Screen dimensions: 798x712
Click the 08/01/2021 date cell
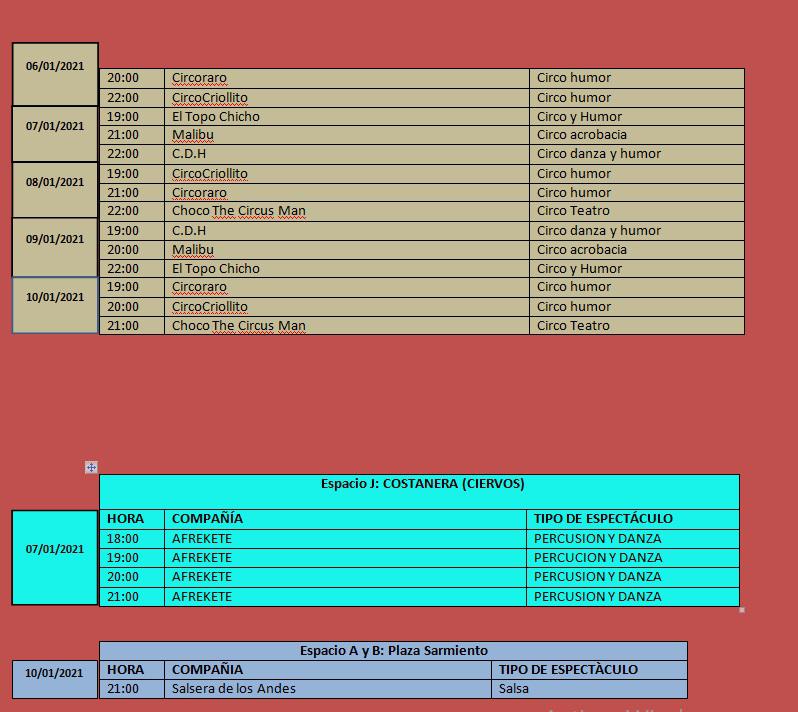coord(55,183)
